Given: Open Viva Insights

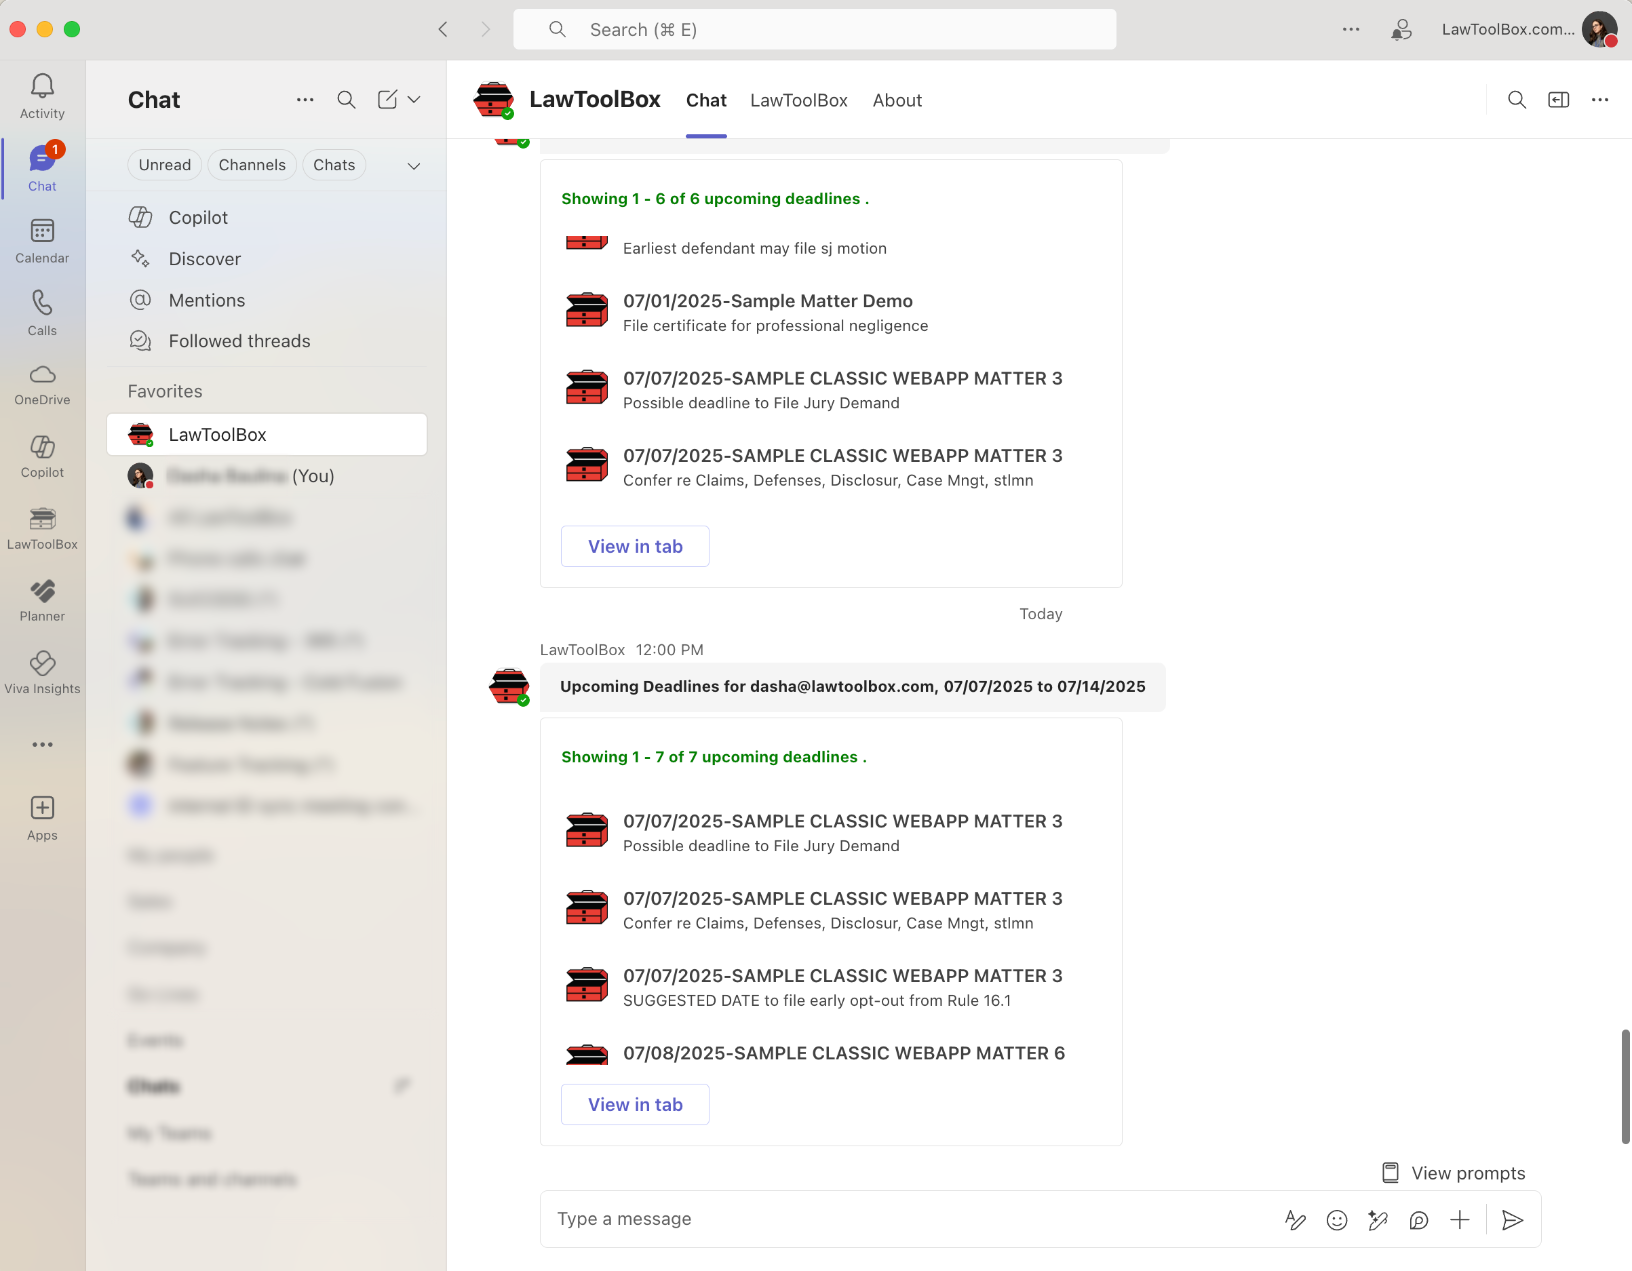Looking at the screenshot, I should 42,673.
